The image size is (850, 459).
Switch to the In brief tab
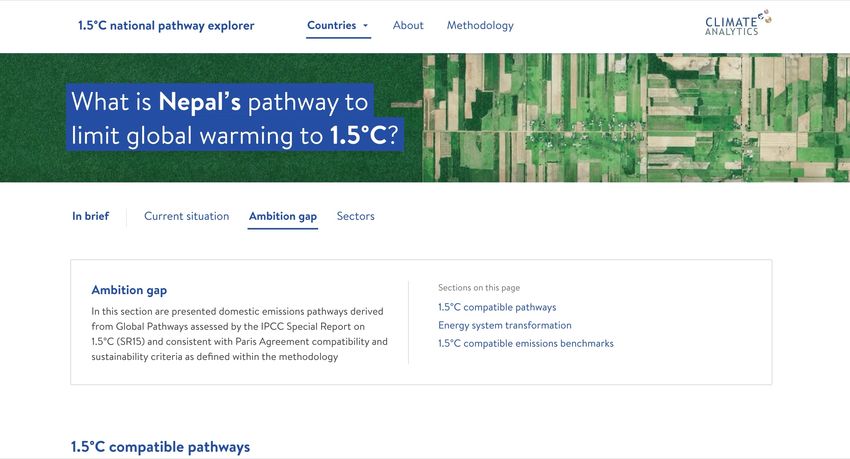(91, 216)
